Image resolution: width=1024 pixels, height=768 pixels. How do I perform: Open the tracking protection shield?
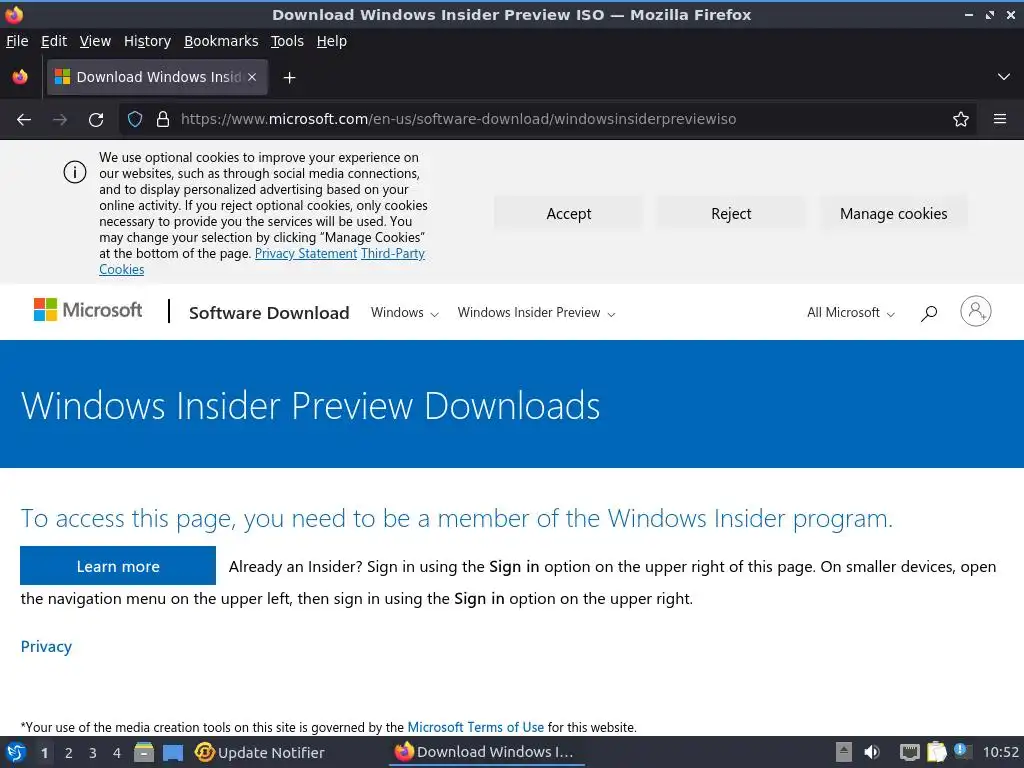tap(135, 119)
